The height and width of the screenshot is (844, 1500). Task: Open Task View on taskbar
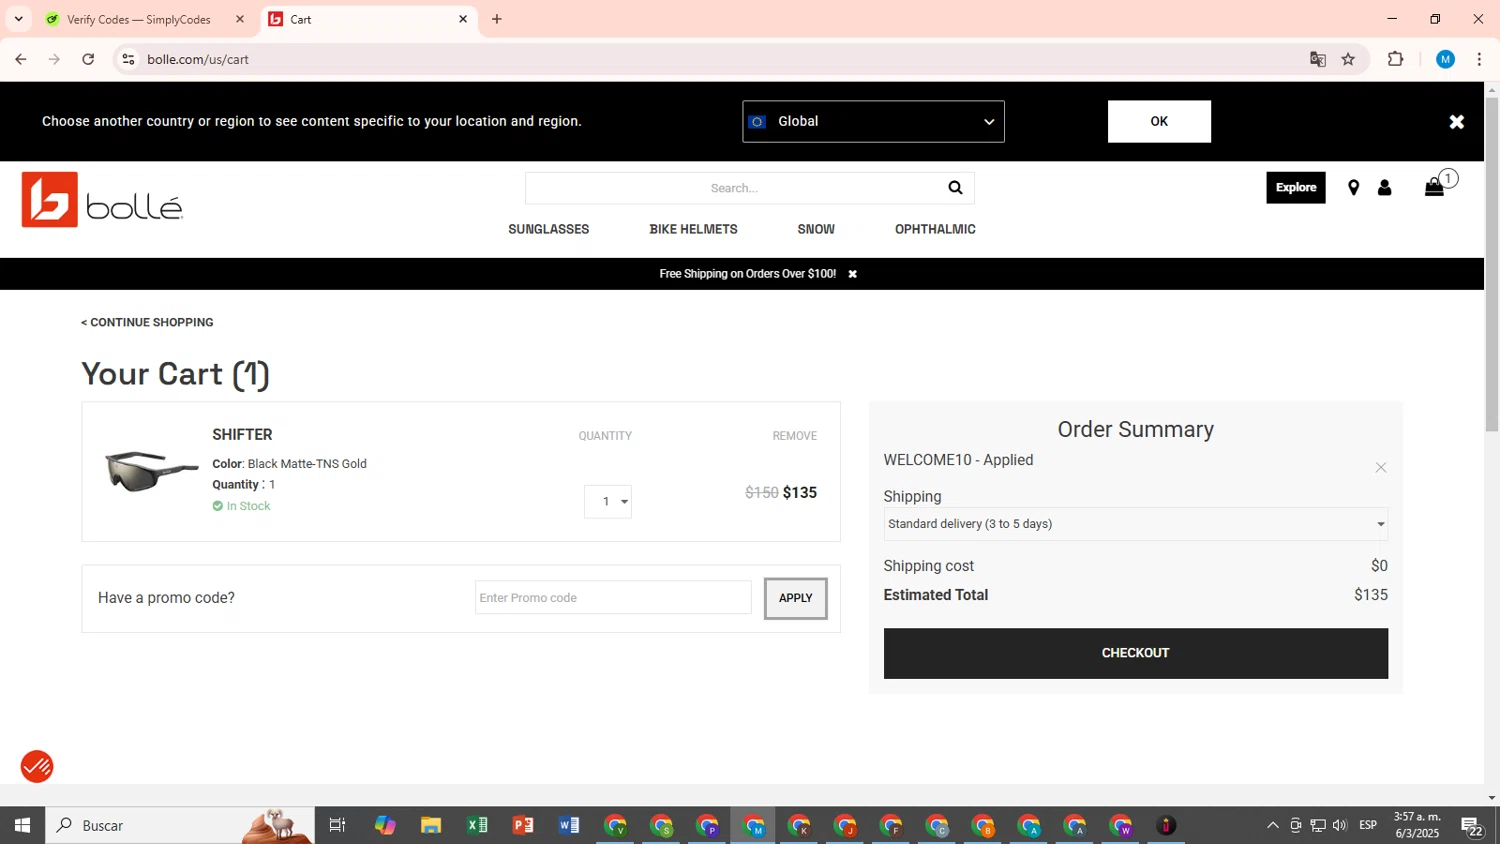tap(337, 825)
